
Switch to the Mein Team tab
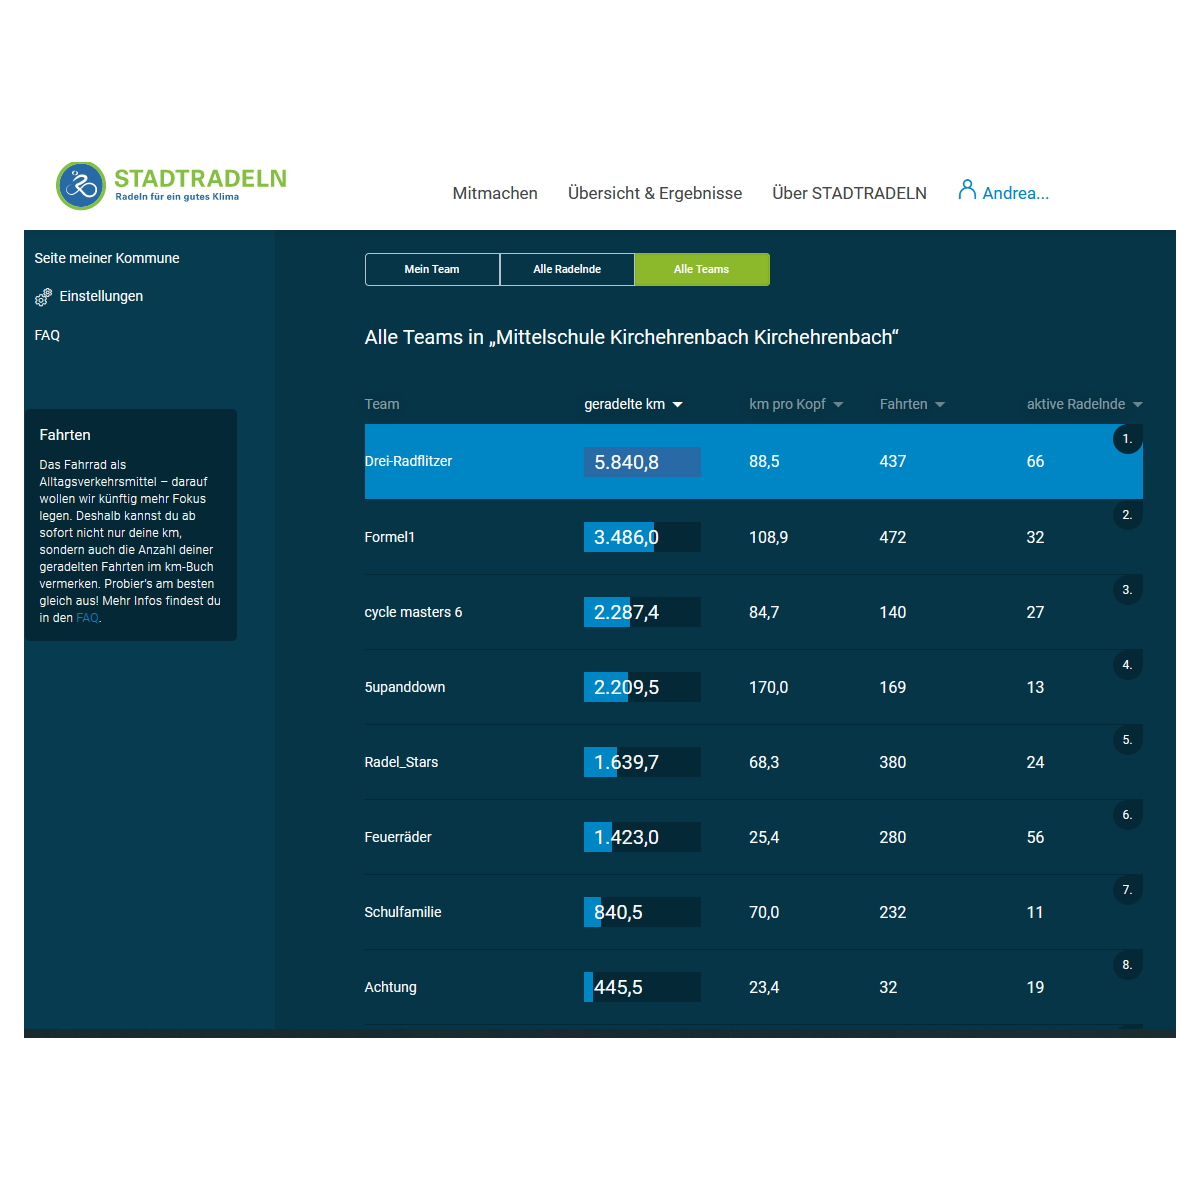tap(432, 269)
